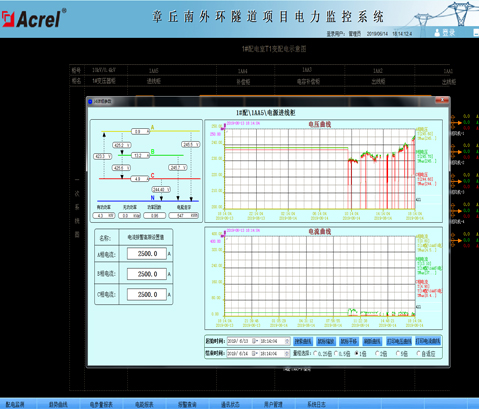Click the 打印电流曲线 print button
The height and width of the screenshot is (409, 479).
point(428,341)
